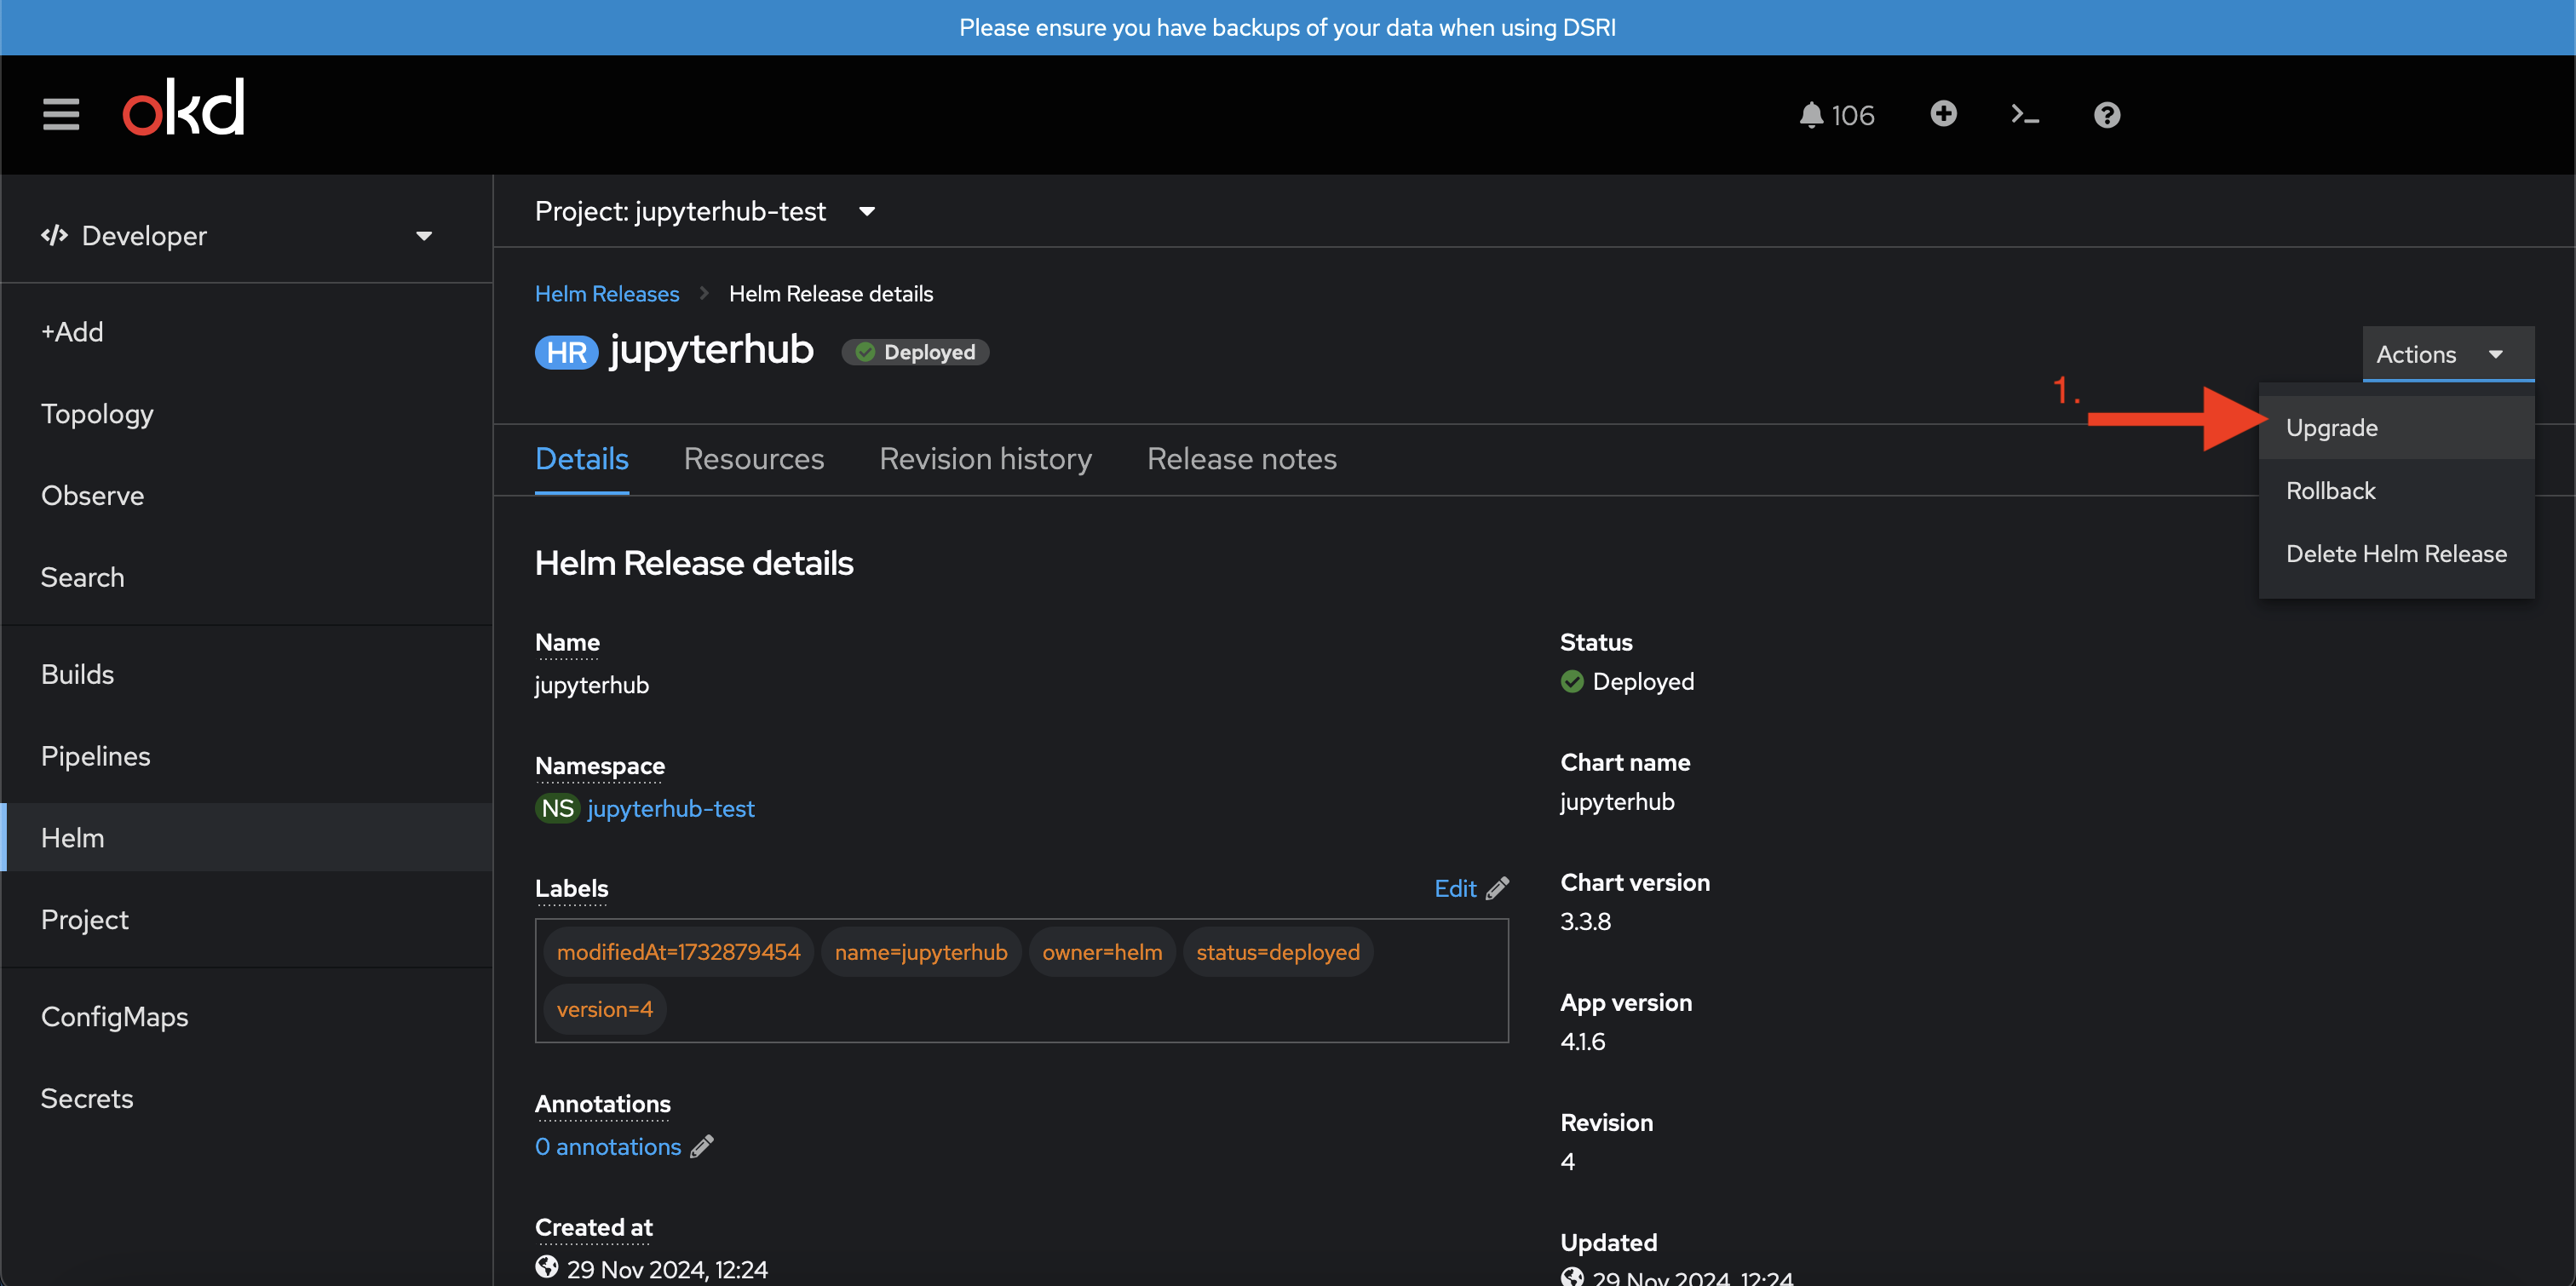Follow the Helm Releases breadcrumb link
Image resolution: width=2576 pixels, height=1286 pixels.
[607, 294]
